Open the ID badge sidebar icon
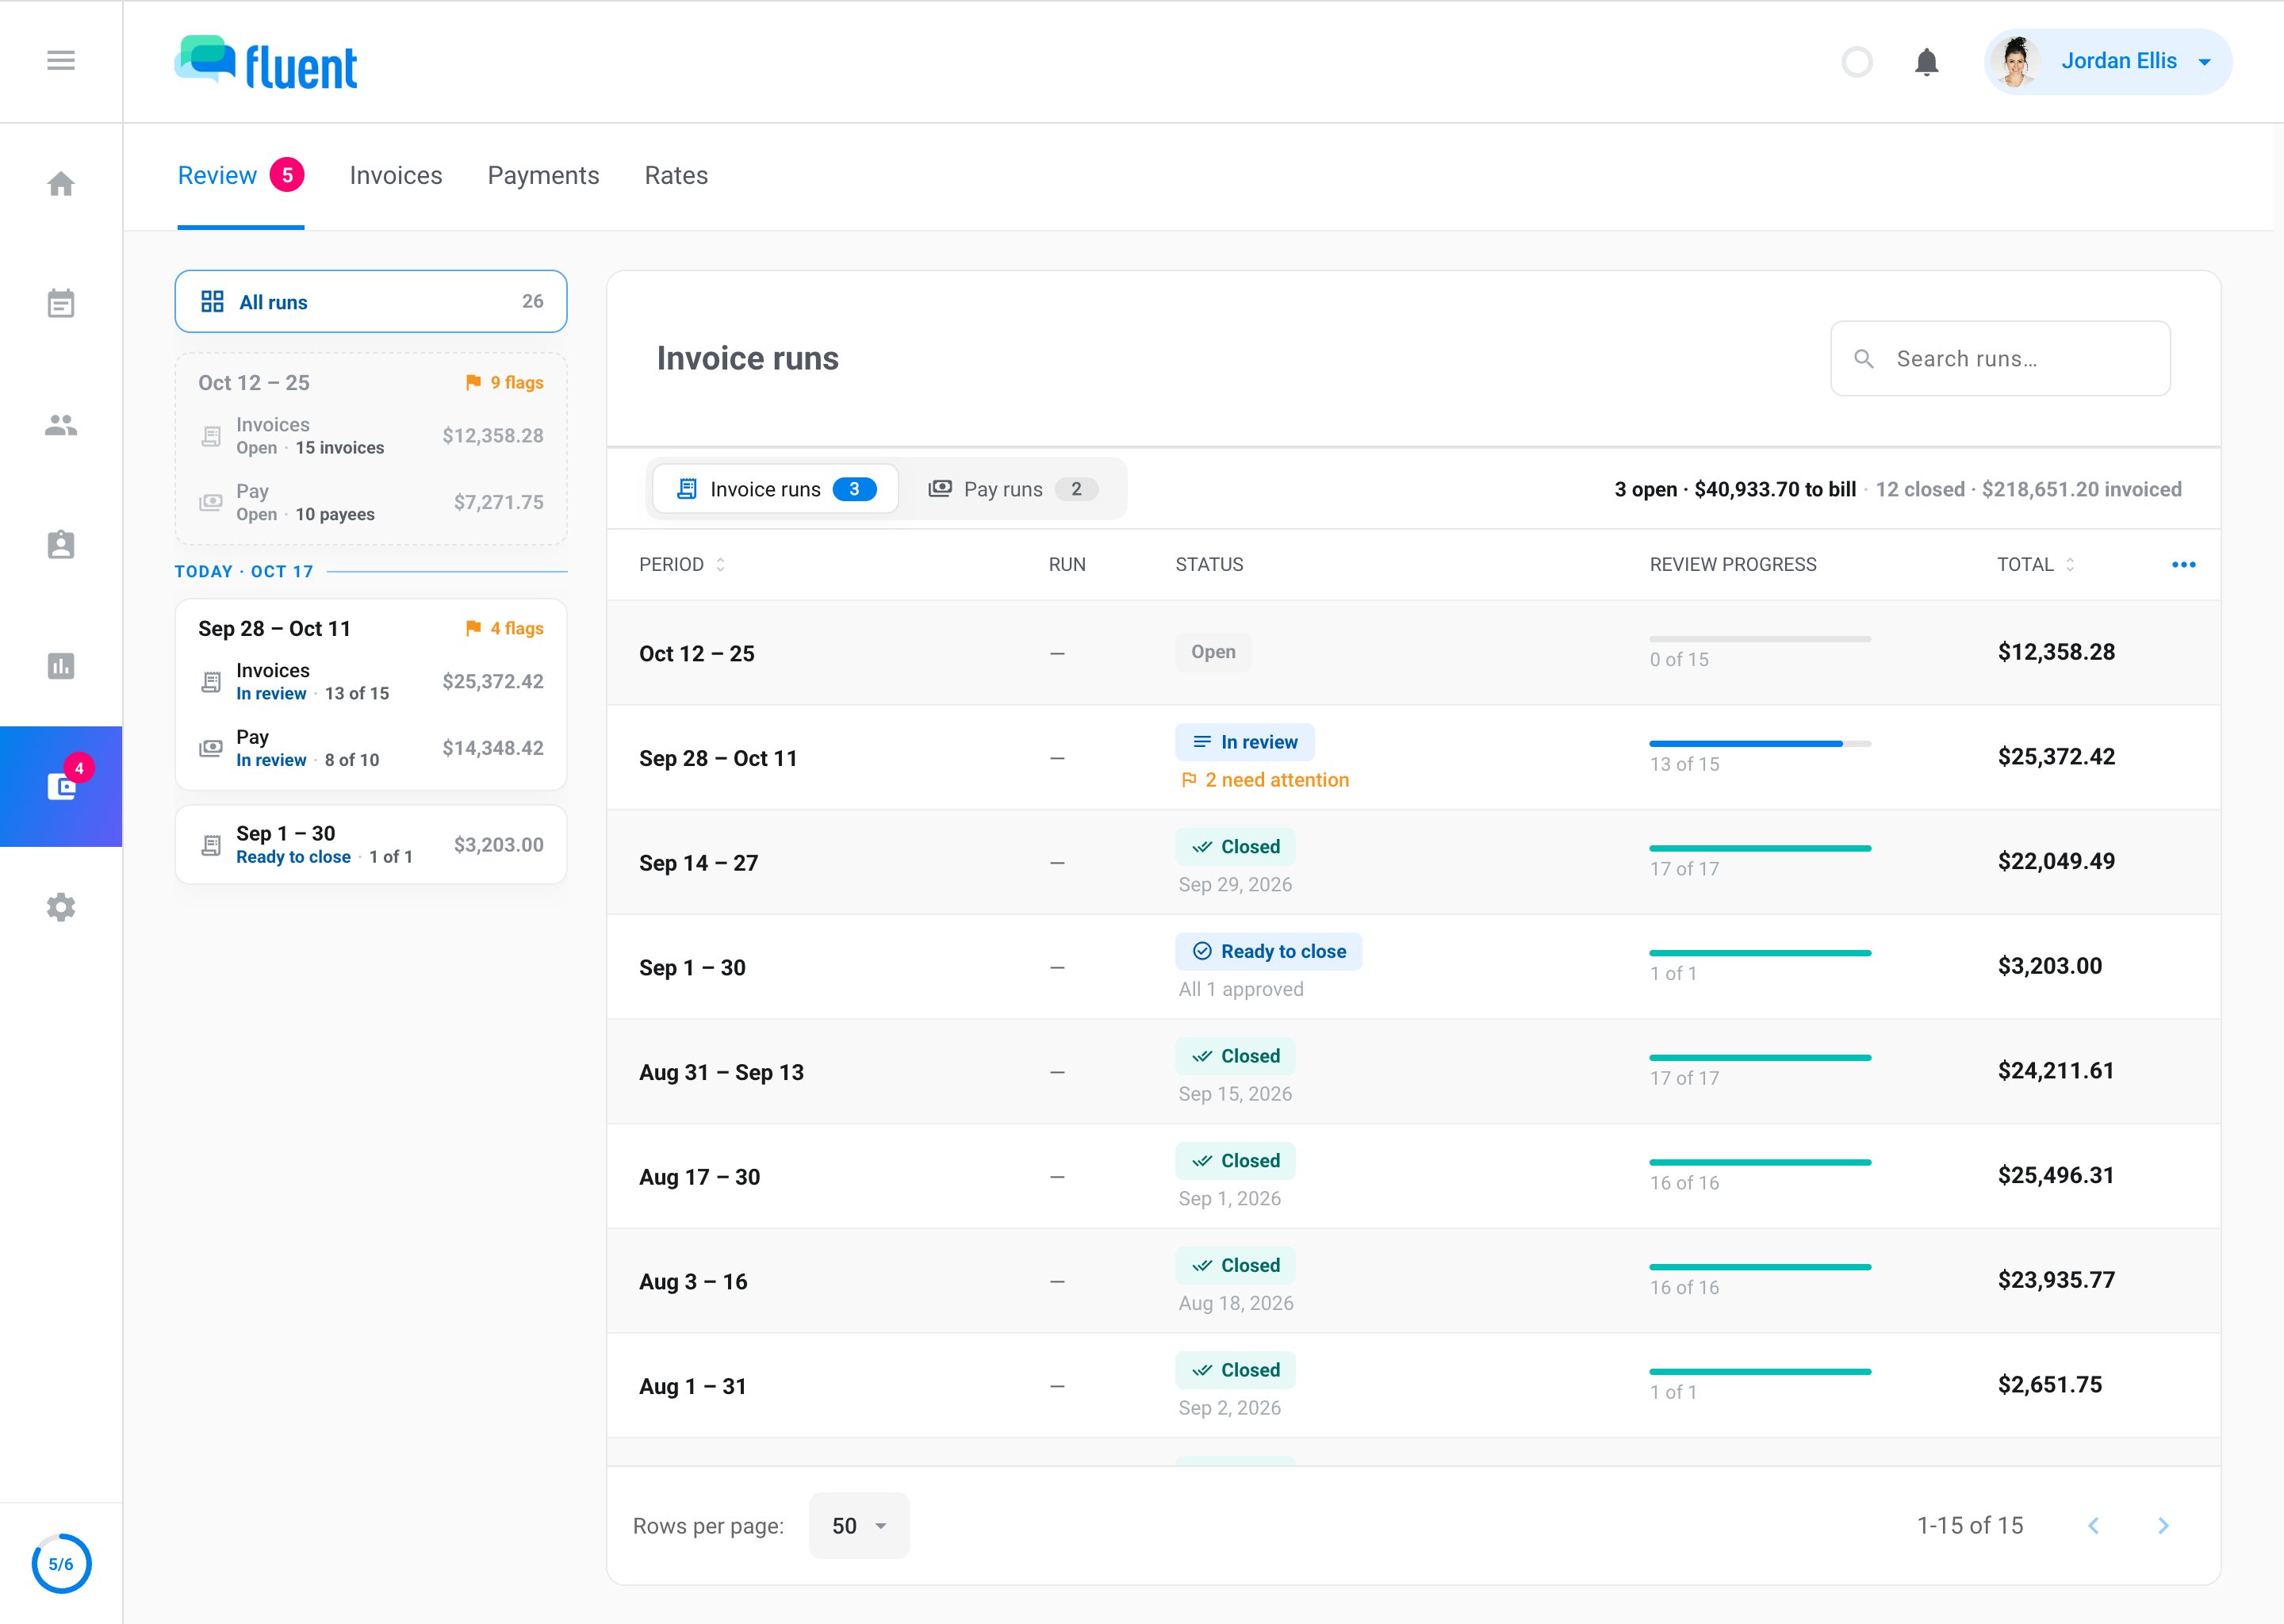Viewport: 2284px width, 1624px height. (x=61, y=545)
